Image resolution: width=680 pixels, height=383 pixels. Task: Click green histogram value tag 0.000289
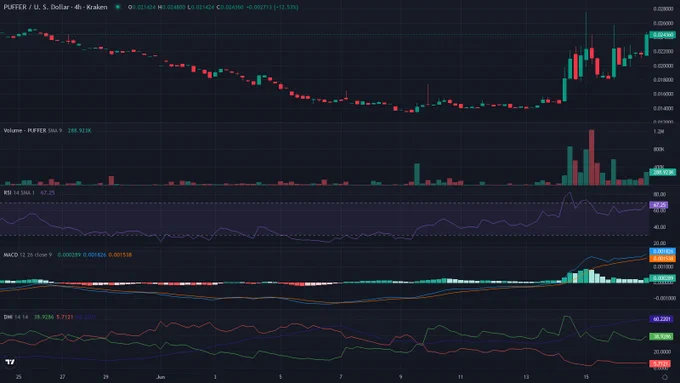pyautogui.click(x=663, y=278)
